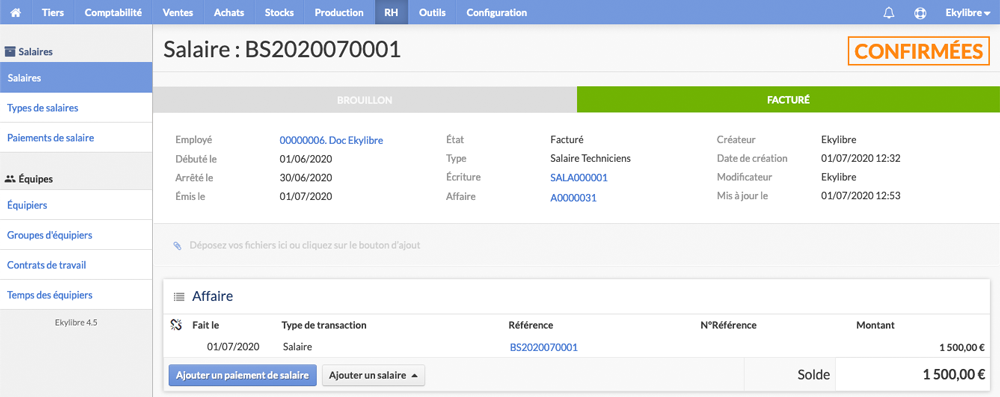The image size is (1000, 397).
Task: Click the 30/06/2020 Arrêté le value
Action: coord(306,178)
